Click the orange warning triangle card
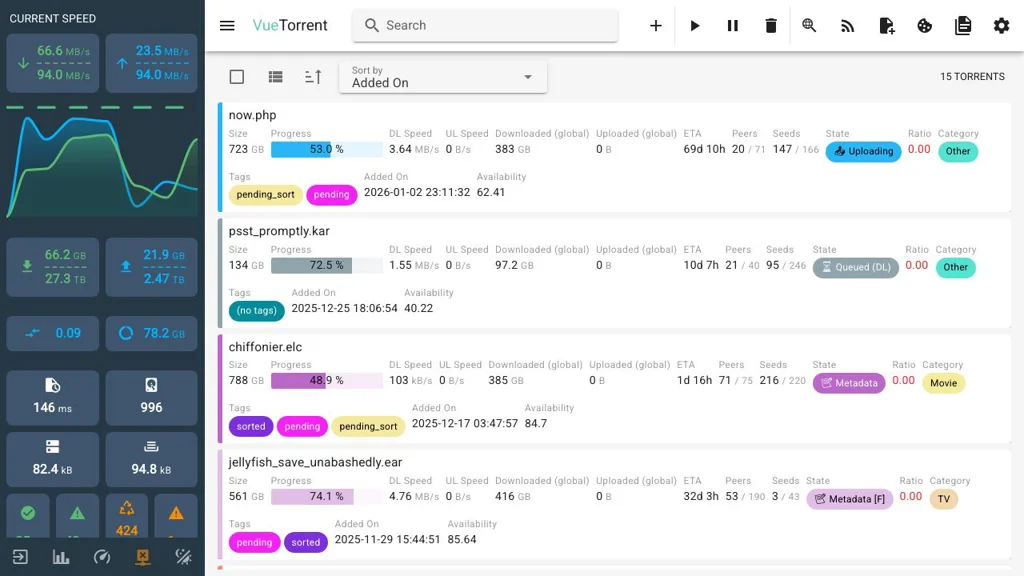The image size is (1024, 576). tap(176, 517)
